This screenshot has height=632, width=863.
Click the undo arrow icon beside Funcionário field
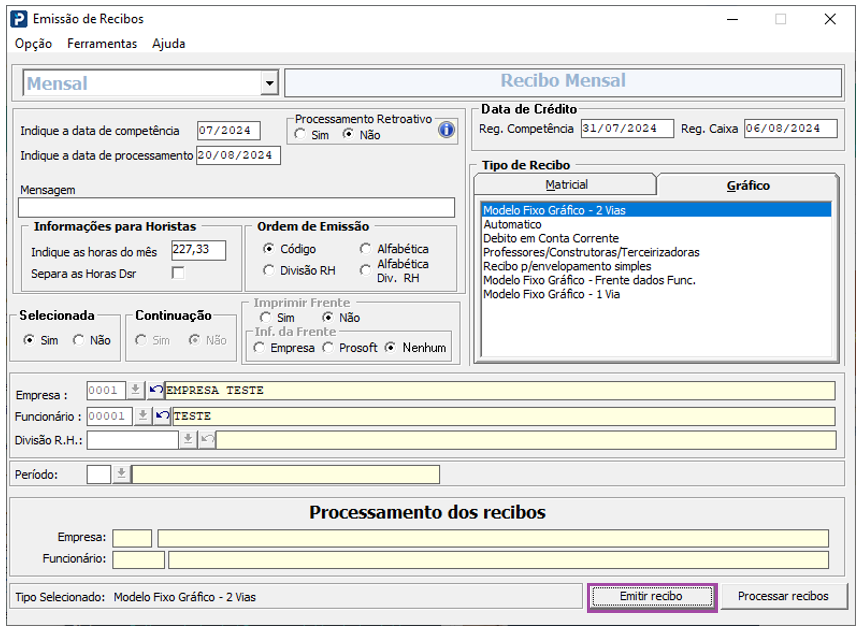pyautogui.click(x=162, y=416)
